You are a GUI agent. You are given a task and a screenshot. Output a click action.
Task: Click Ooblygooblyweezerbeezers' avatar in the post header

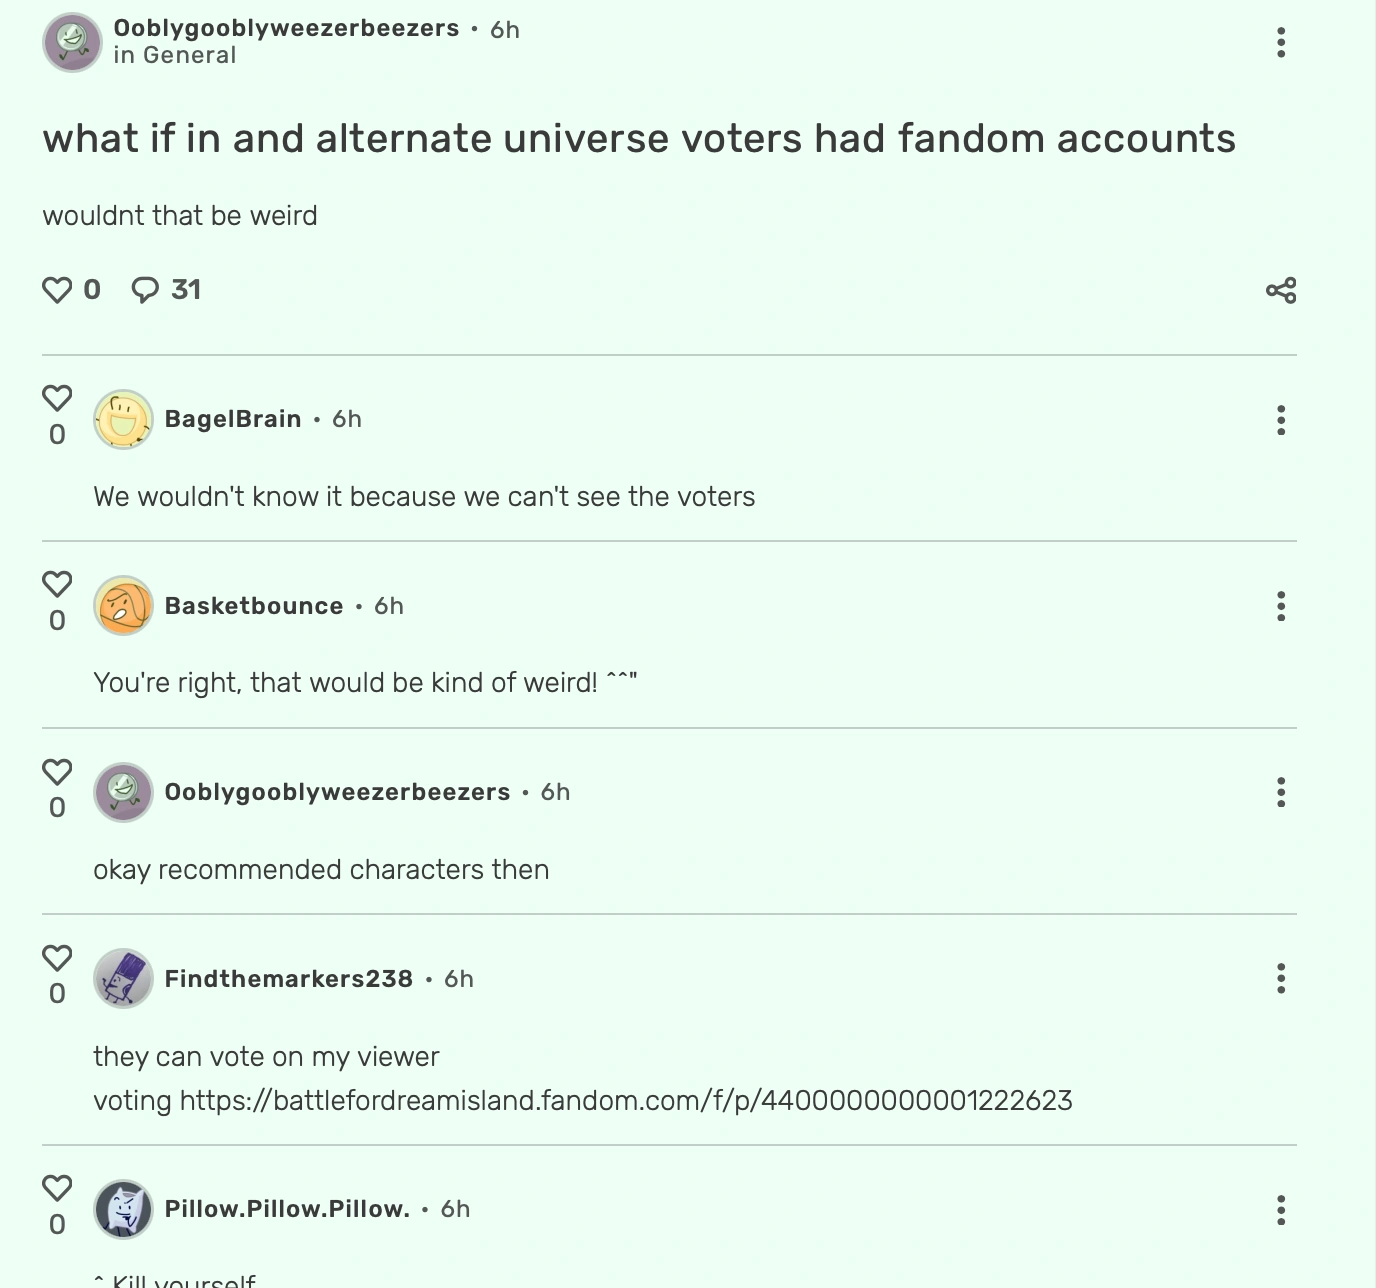(71, 42)
